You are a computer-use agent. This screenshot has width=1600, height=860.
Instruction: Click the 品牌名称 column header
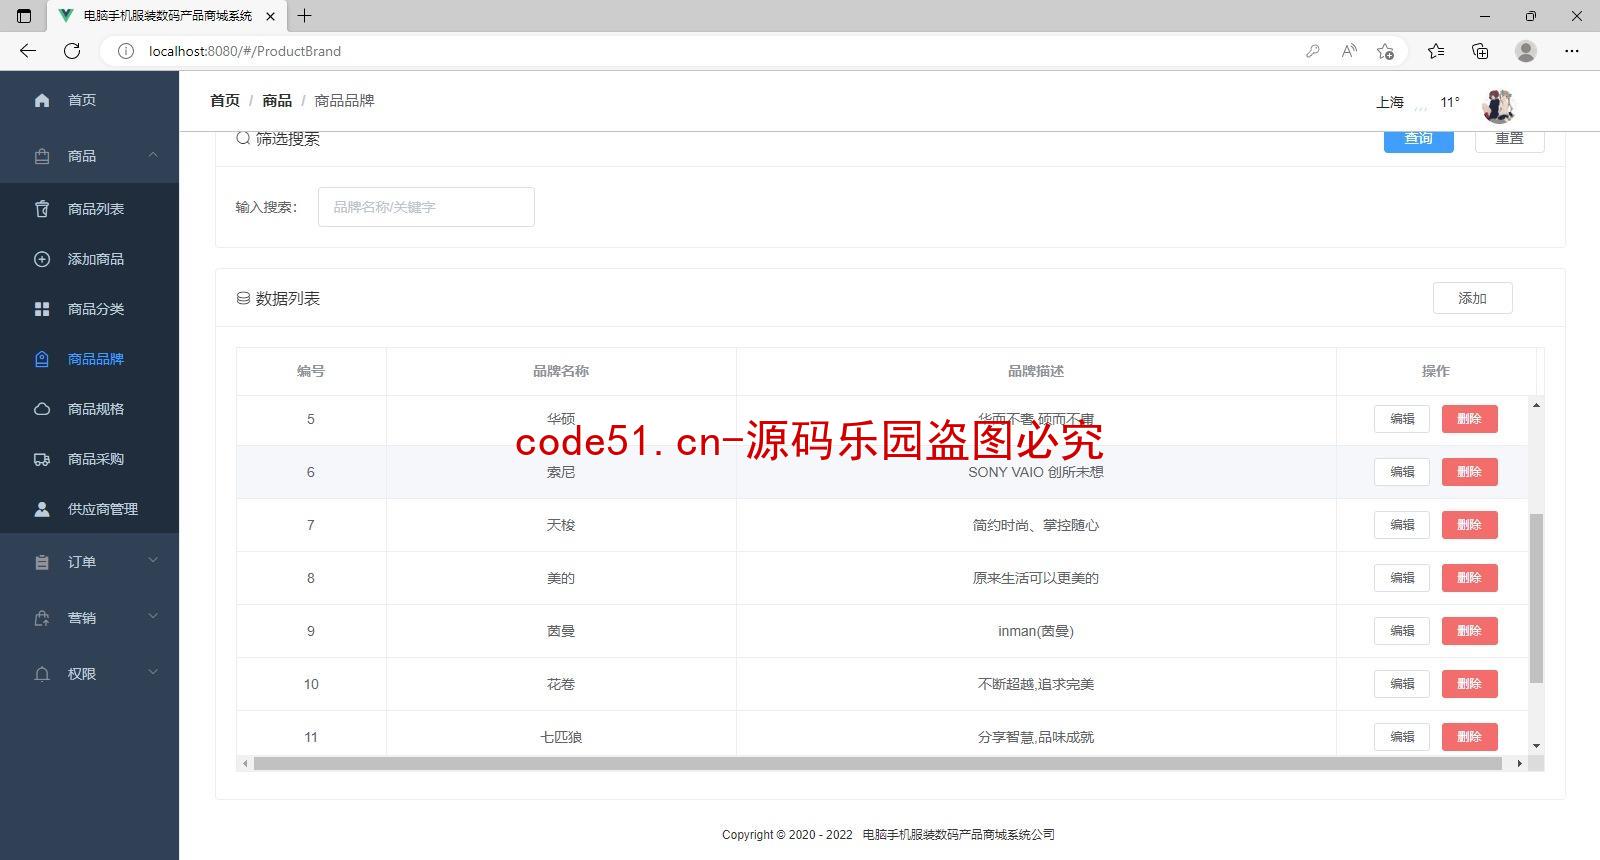pyautogui.click(x=561, y=371)
